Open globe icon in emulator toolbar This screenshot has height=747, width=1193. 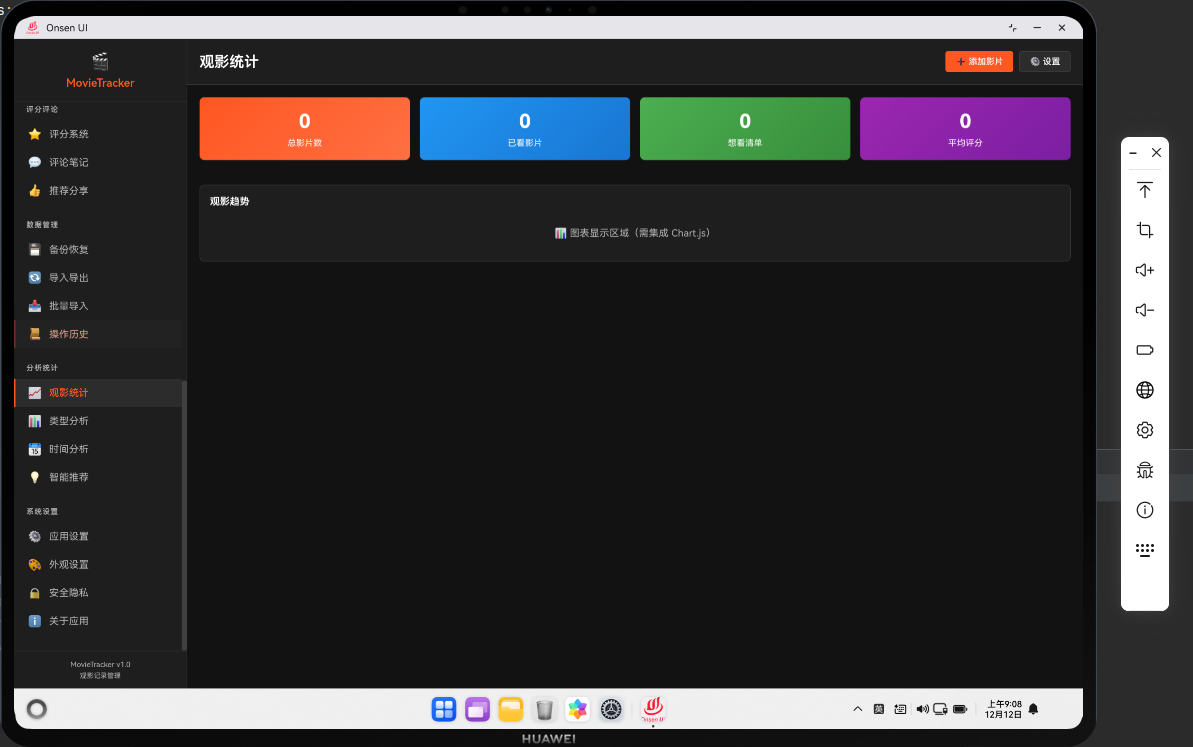click(1144, 390)
